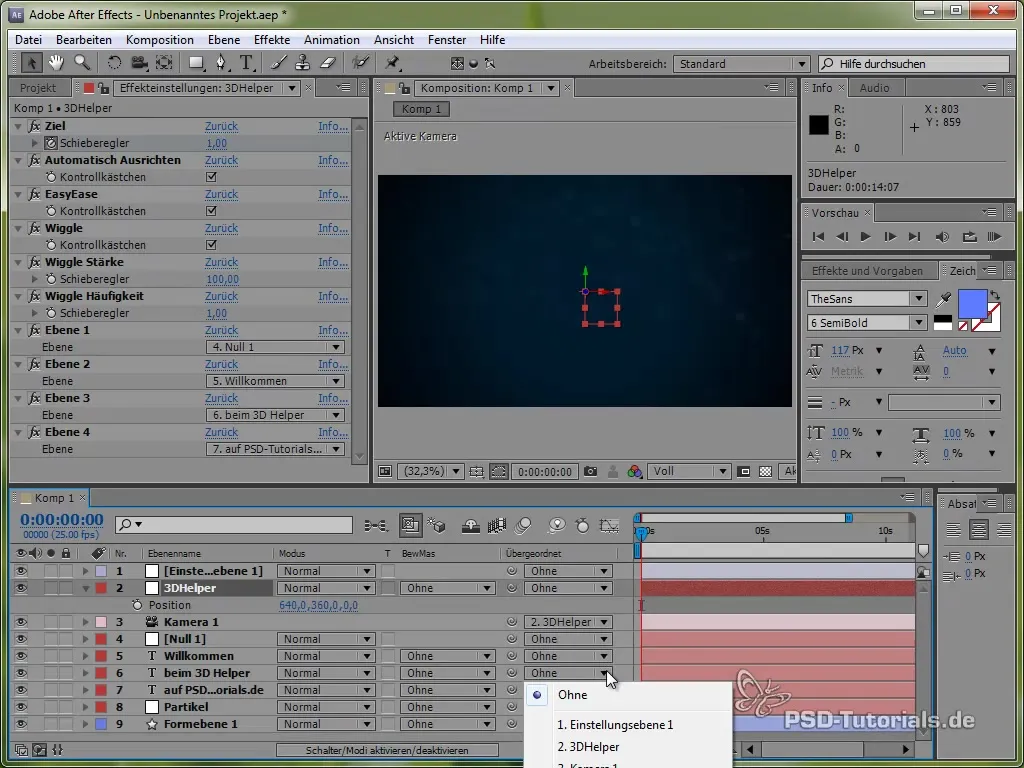Viewport: 1024px width, 768px height.
Task: Click Schalter/Modi aktivieren/deaktivieren button
Action: click(387, 750)
